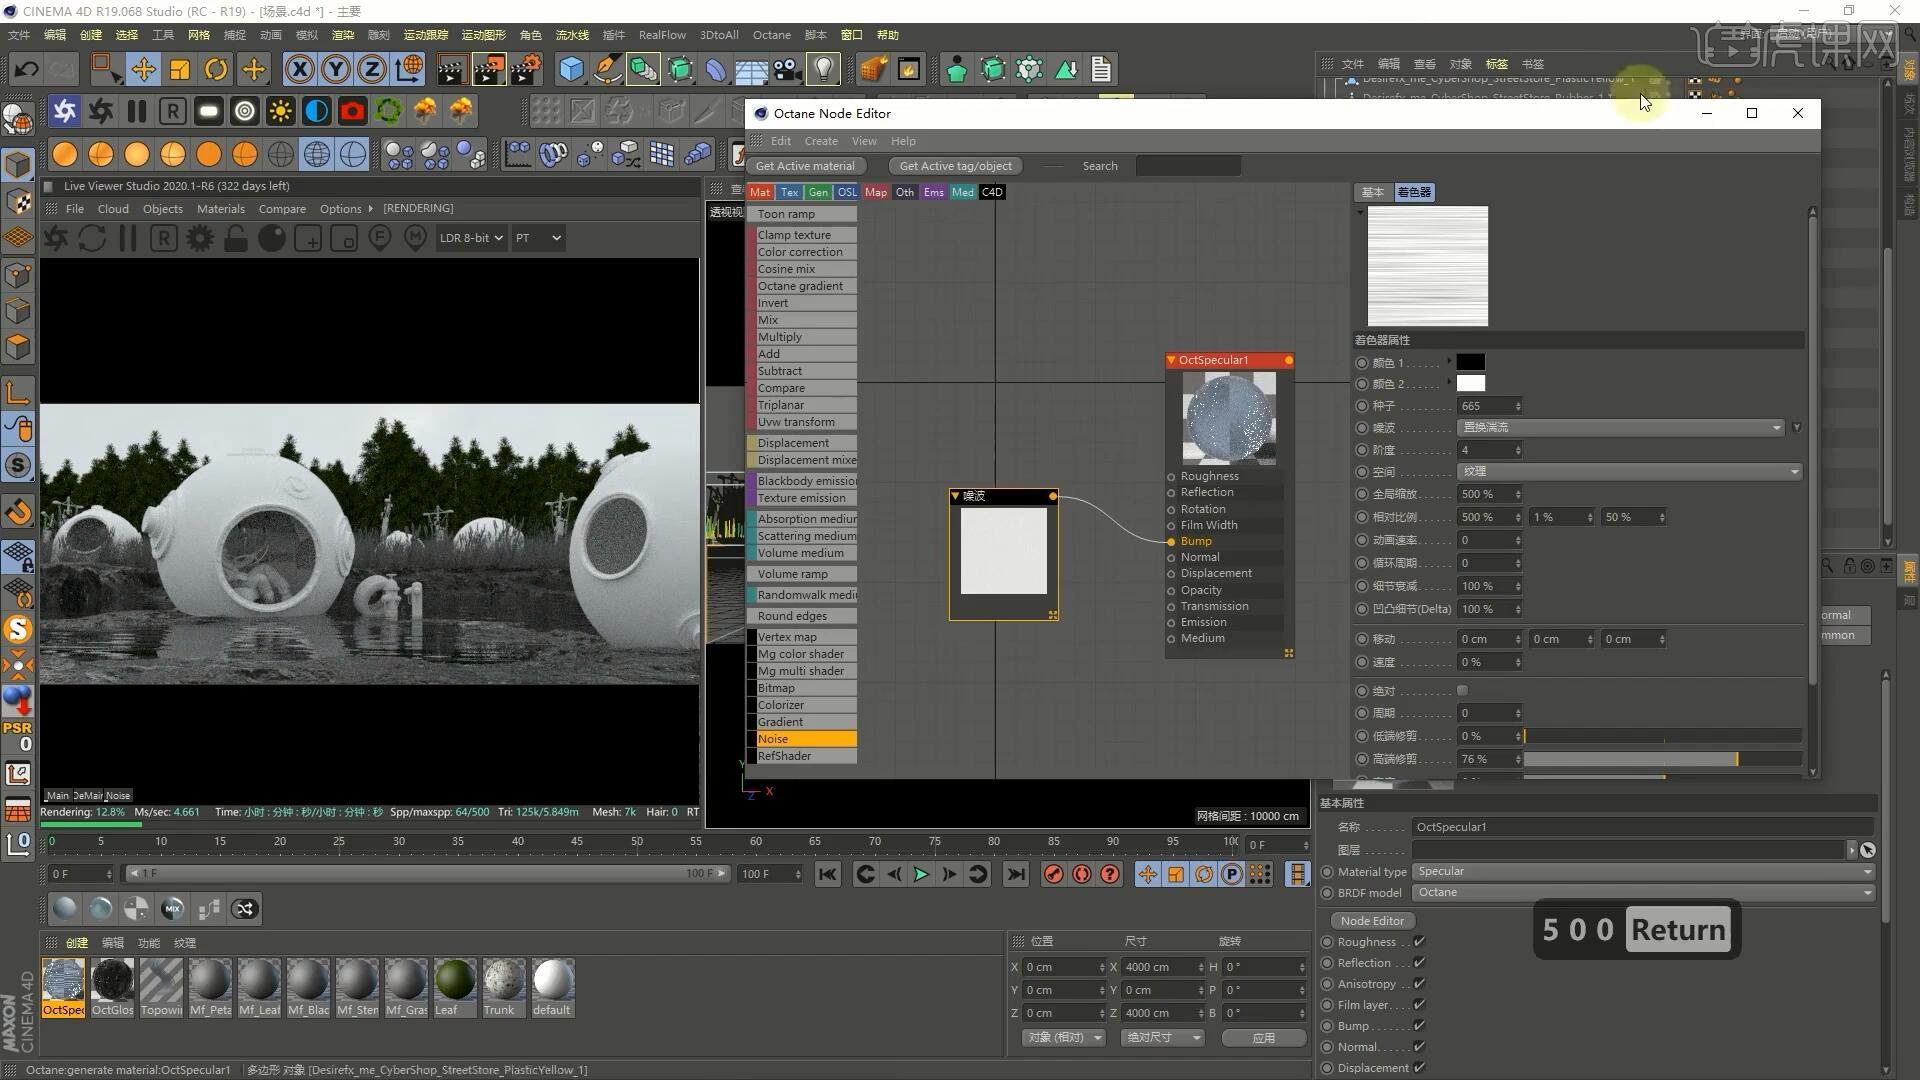
Task: Click the Octane sun daylight icon
Action: 280,111
